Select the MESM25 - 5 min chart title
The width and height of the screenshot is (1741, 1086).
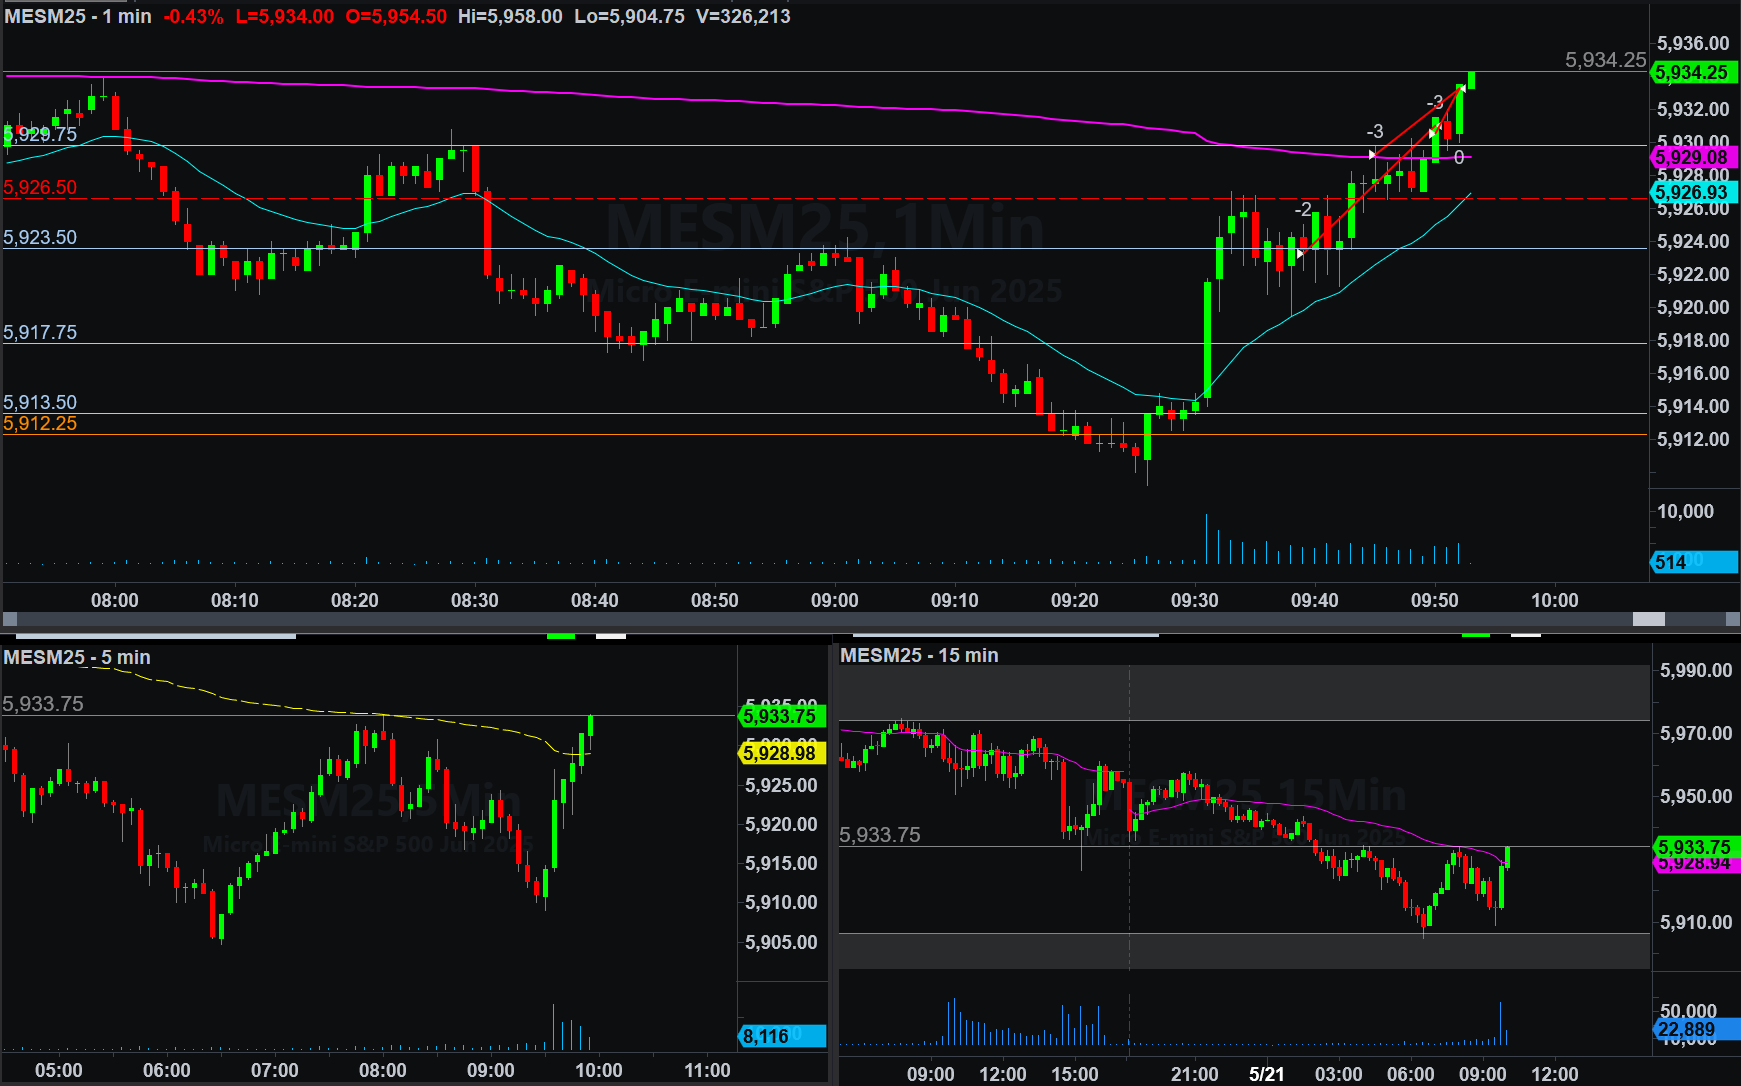77,657
